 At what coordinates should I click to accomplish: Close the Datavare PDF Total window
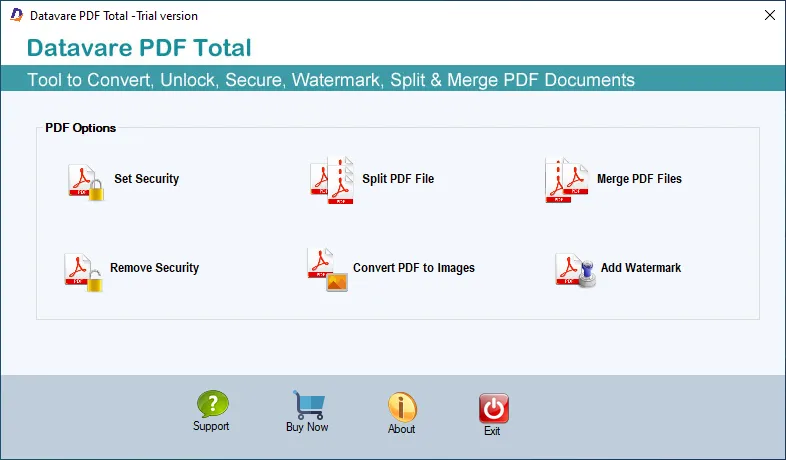click(770, 16)
